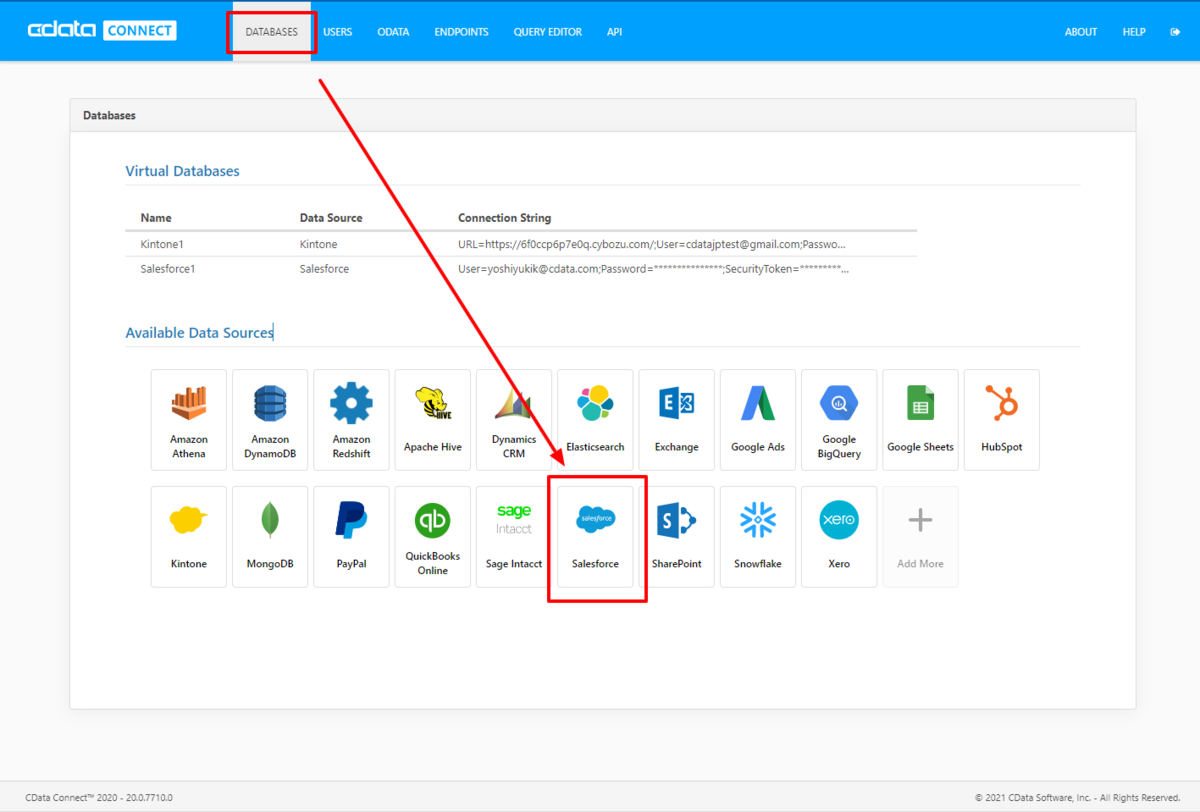Click the logout icon in header

1174,32
